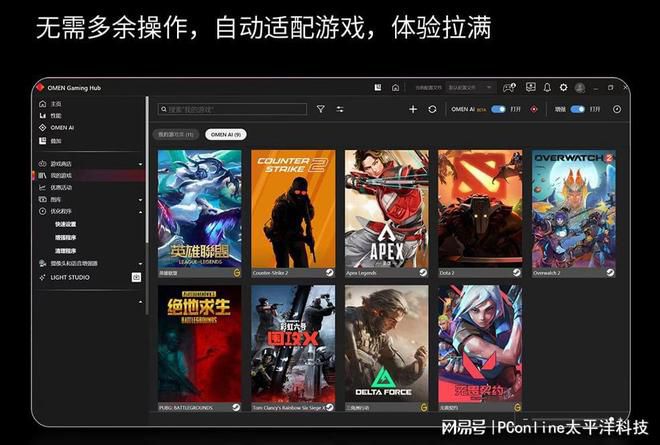Viewport: 660px width, 445px height.
Task: Click the OMEN Gaming Hub red diamond logo
Action: point(40,88)
